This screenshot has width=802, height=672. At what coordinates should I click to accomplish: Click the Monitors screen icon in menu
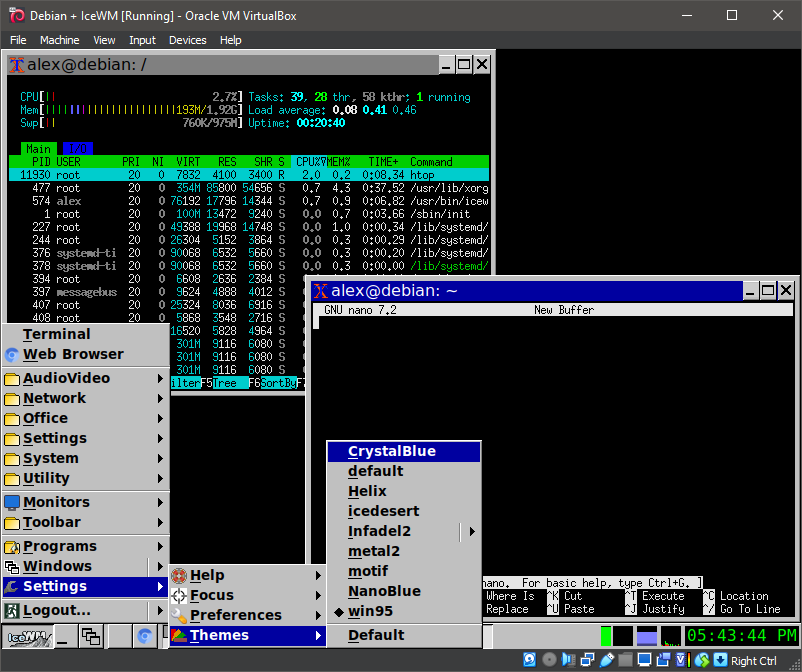pyautogui.click(x=12, y=502)
